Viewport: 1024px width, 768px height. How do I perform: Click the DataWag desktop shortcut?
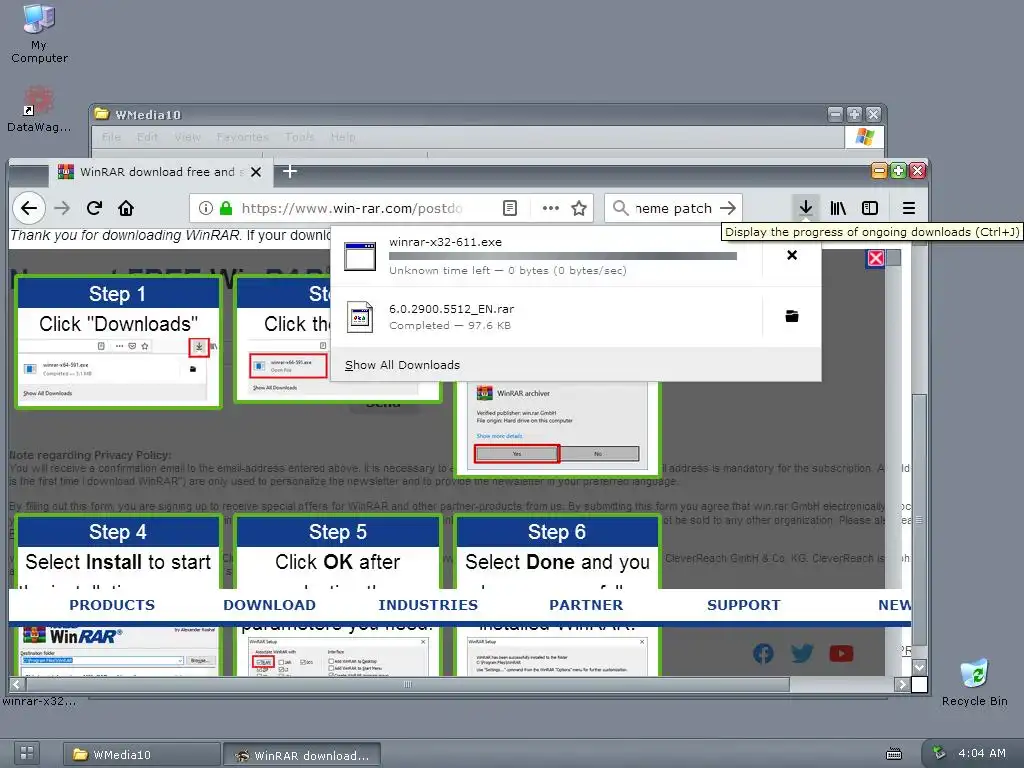point(39,109)
